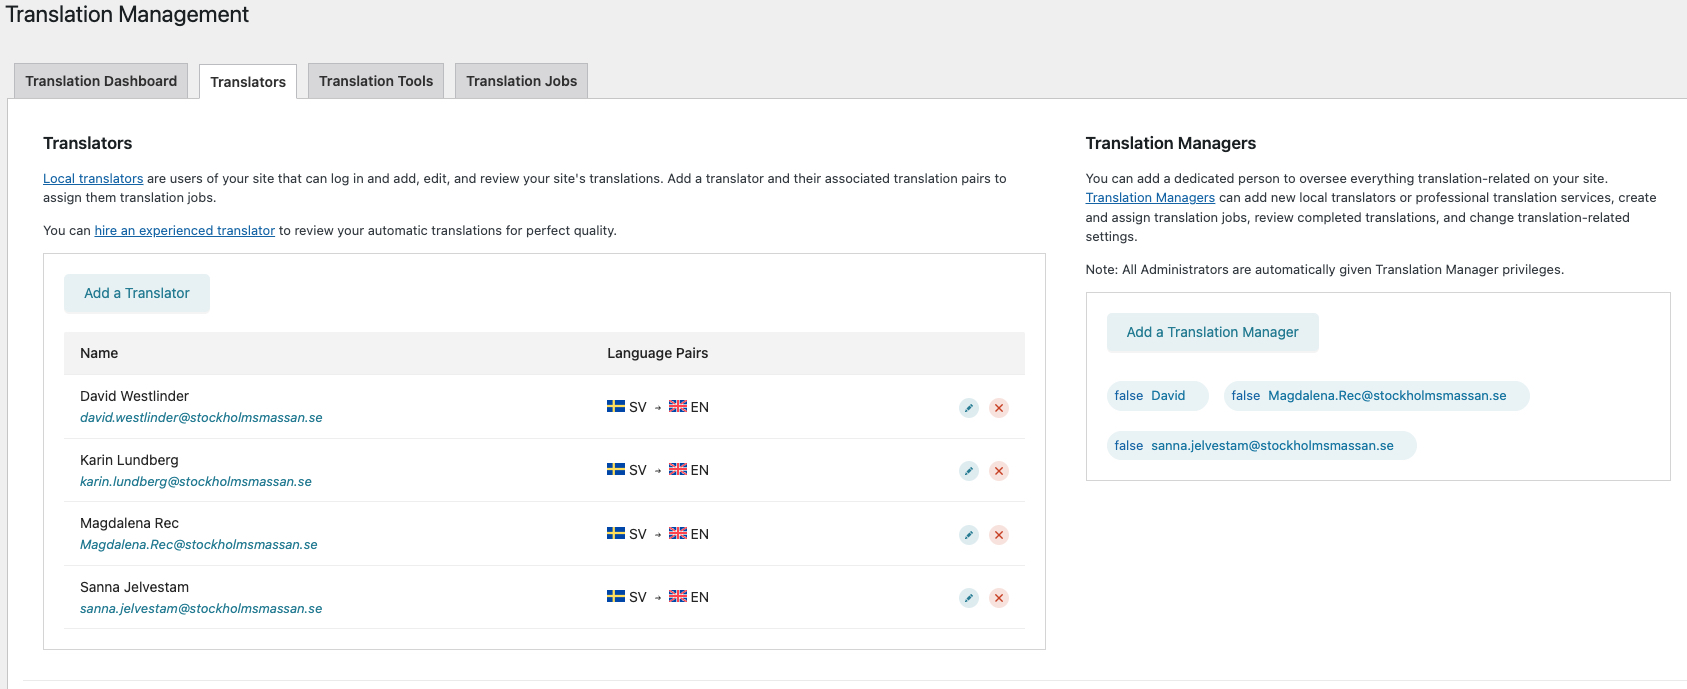1687x689 pixels.
Task: Click Add a Translation Manager button
Action: (1212, 332)
